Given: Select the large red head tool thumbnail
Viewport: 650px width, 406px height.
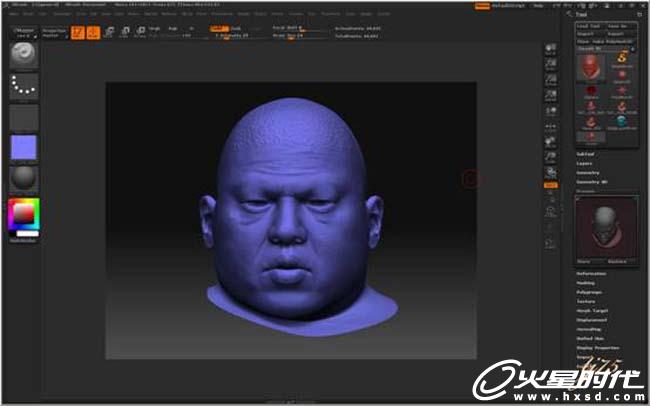Looking at the screenshot, I should [x=591, y=66].
